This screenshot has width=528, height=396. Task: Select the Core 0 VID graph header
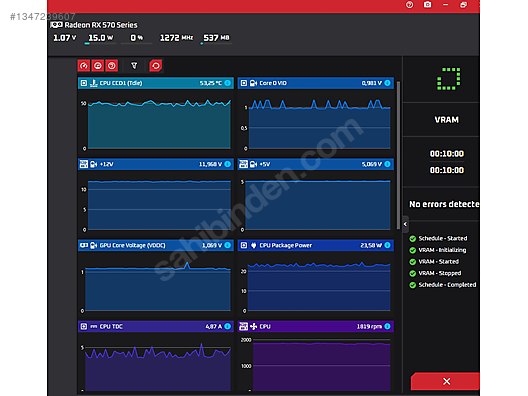click(x=316, y=83)
